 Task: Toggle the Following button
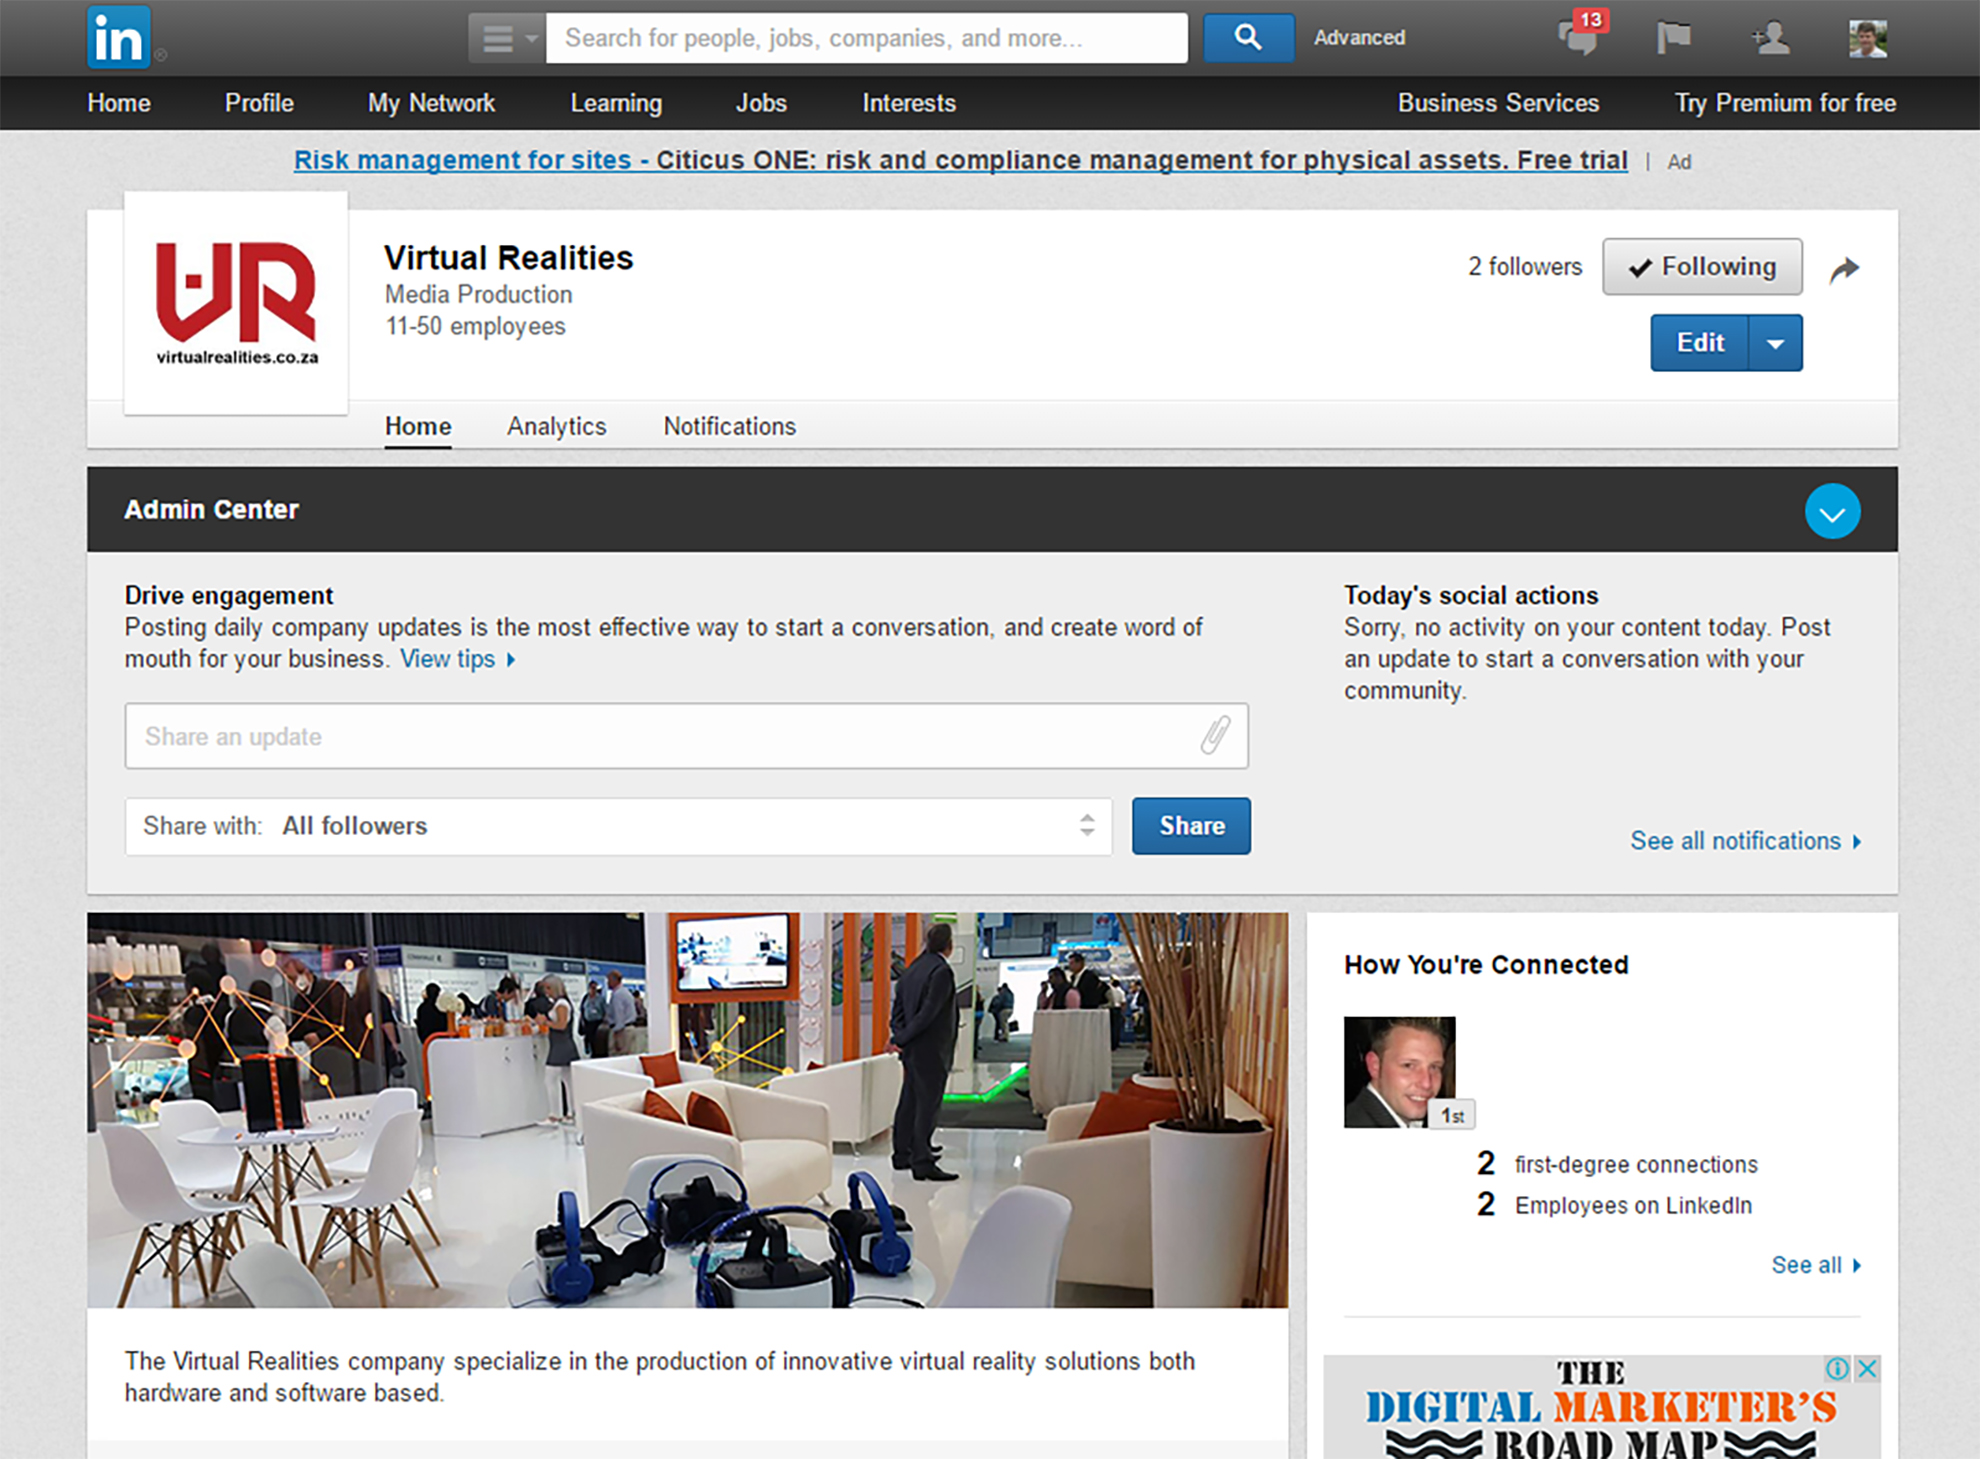(1702, 267)
